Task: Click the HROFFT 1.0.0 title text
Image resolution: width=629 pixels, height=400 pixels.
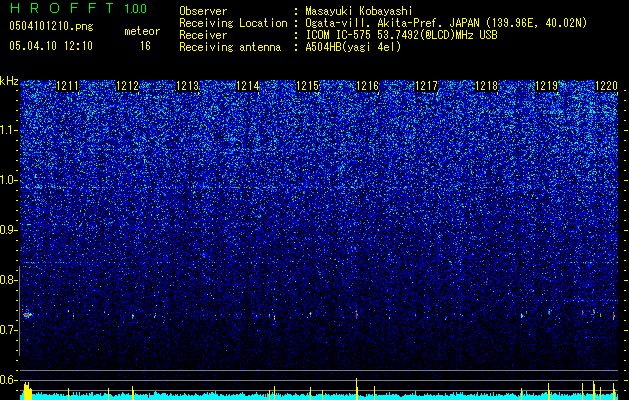Action: (79, 8)
